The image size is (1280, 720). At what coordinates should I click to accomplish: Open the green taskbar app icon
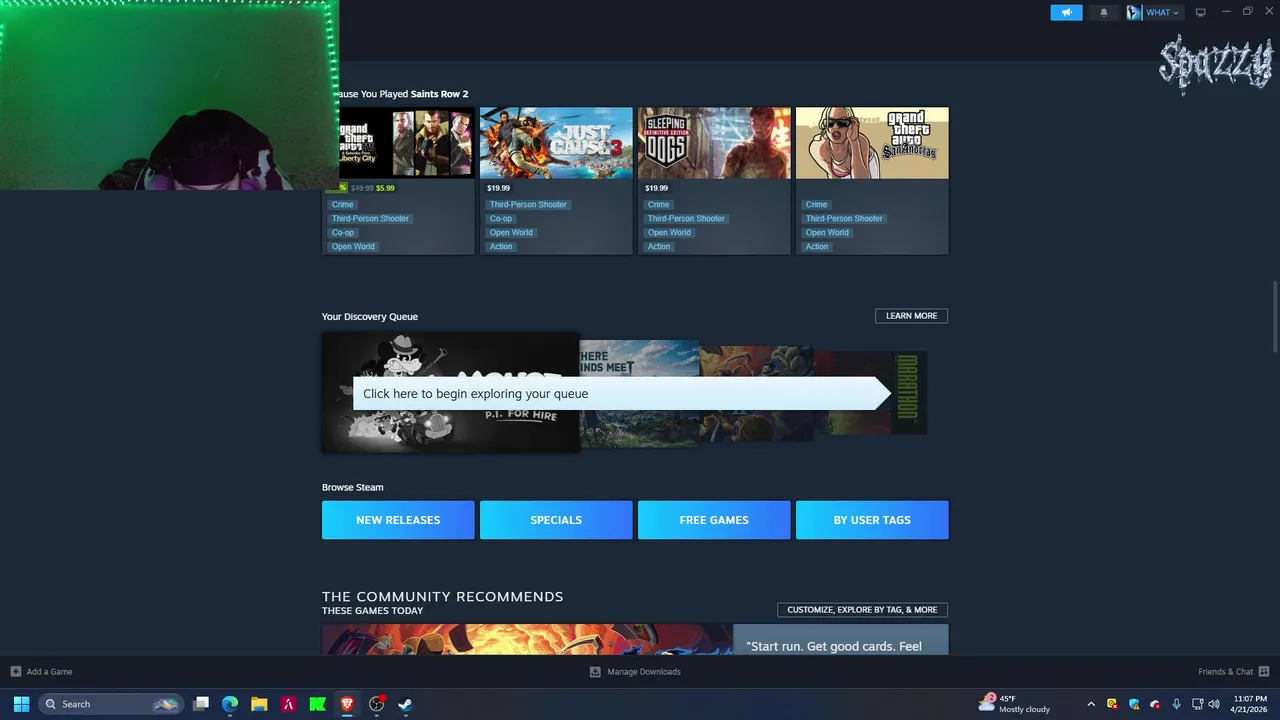pos(318,704)
